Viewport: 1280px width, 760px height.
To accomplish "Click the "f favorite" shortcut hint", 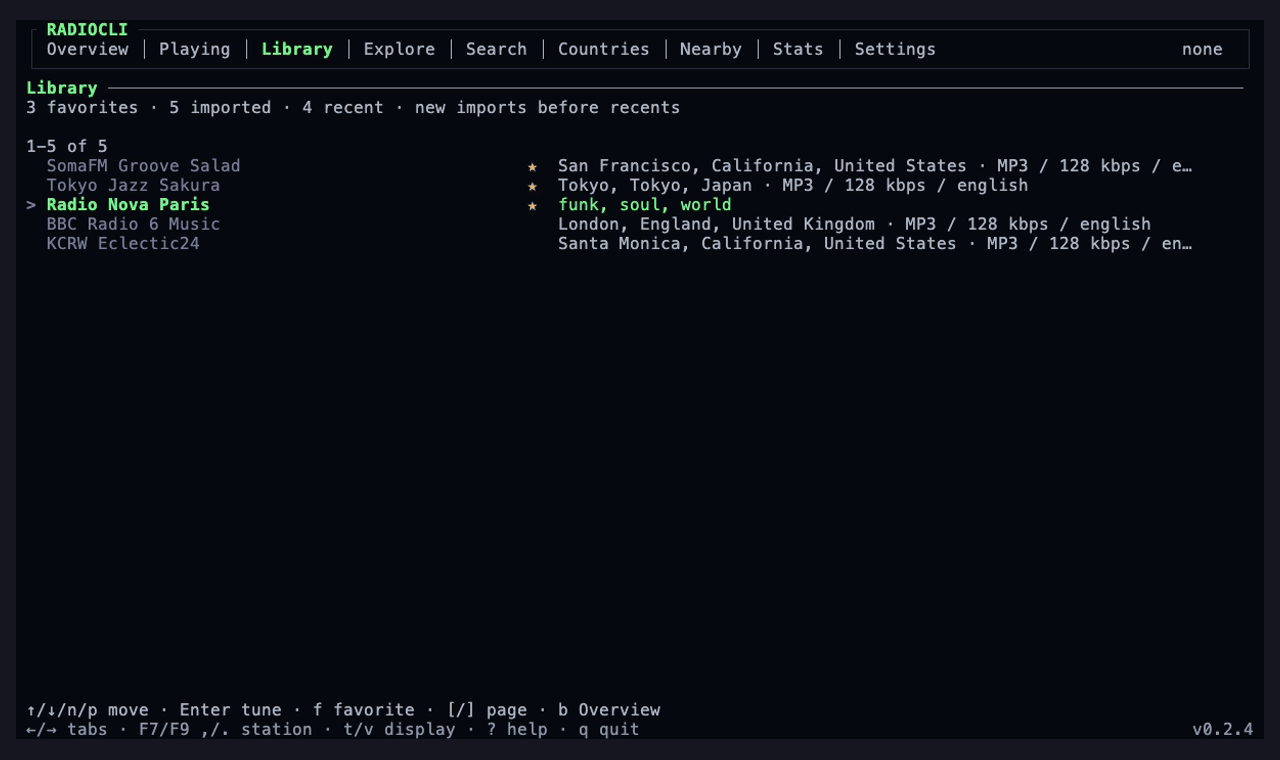I will (x=364, y=710).
